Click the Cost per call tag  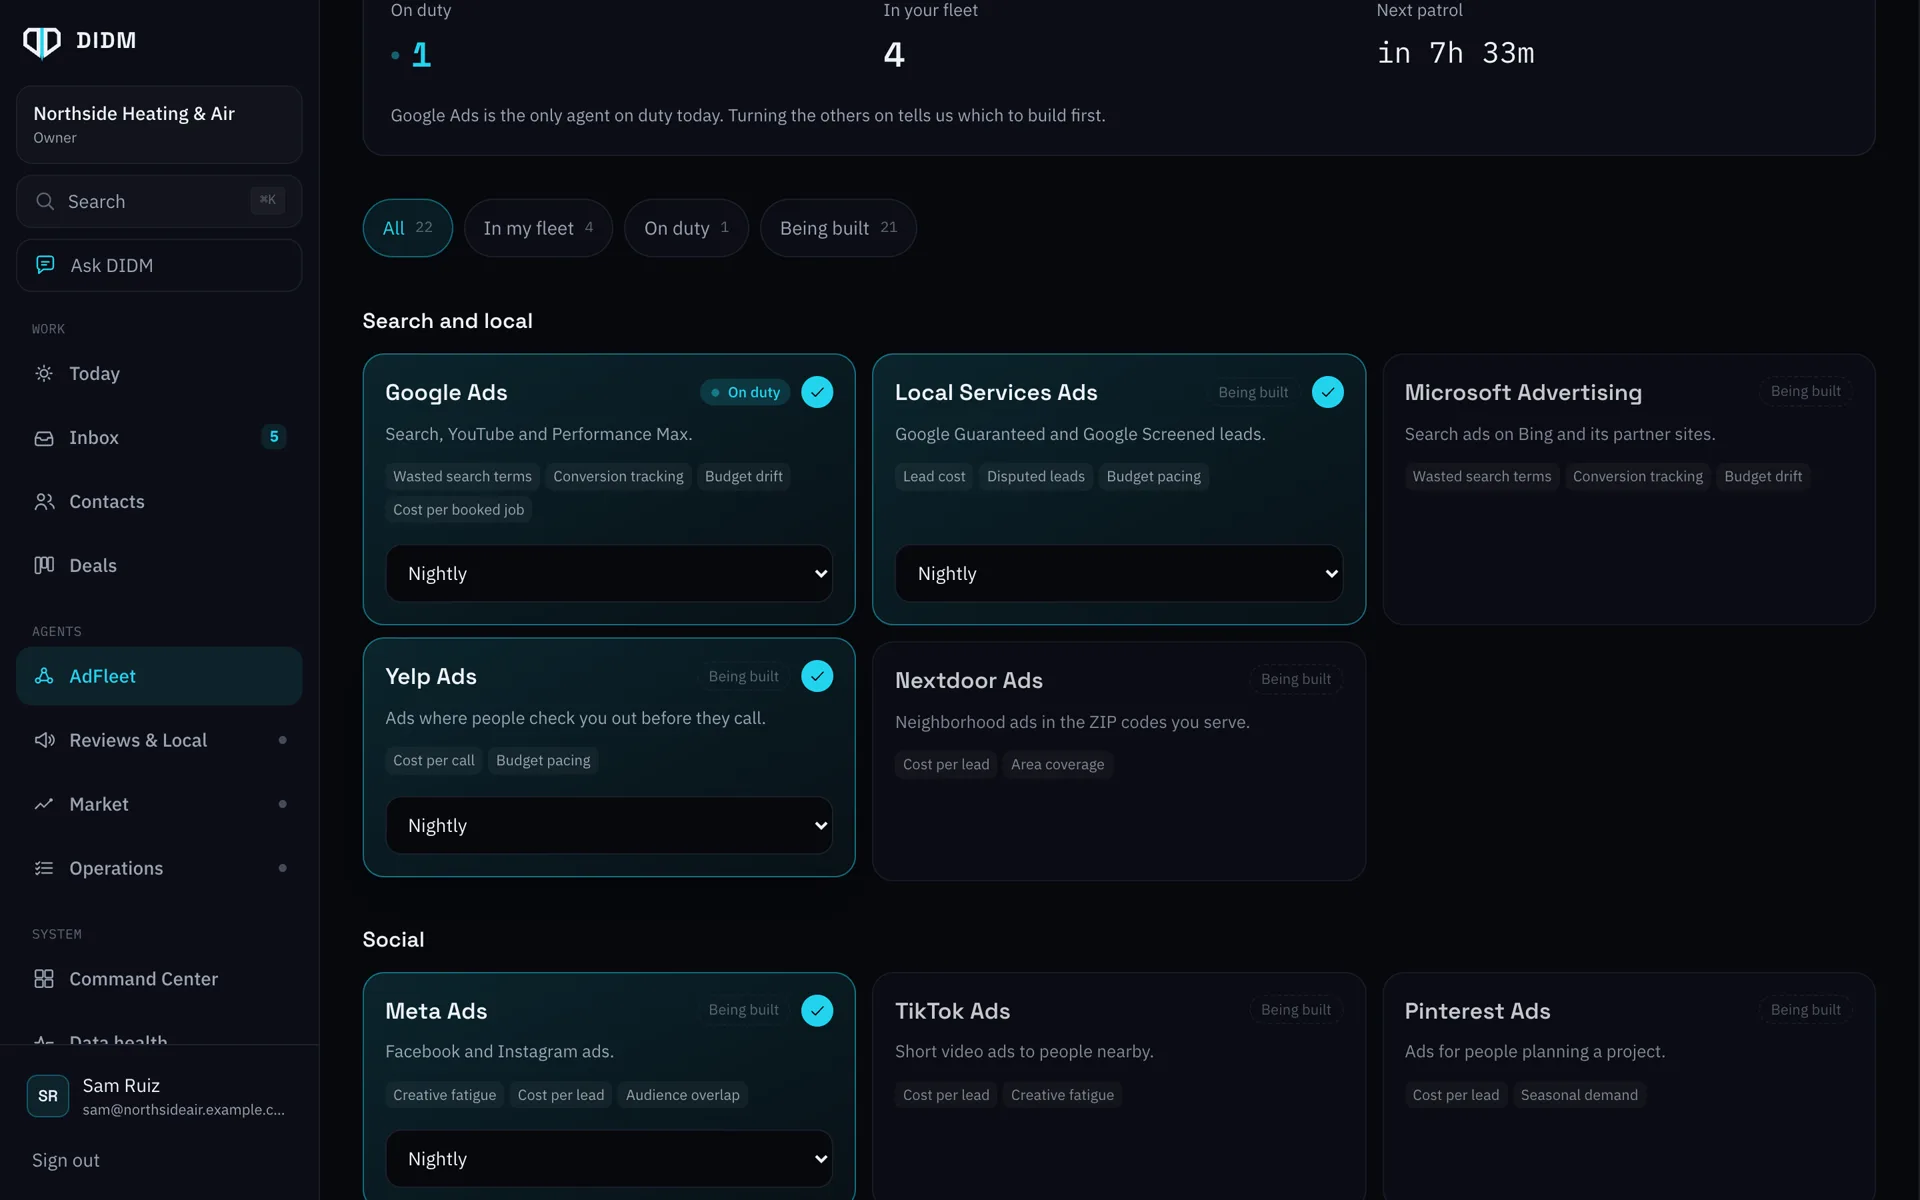[434, 761]
